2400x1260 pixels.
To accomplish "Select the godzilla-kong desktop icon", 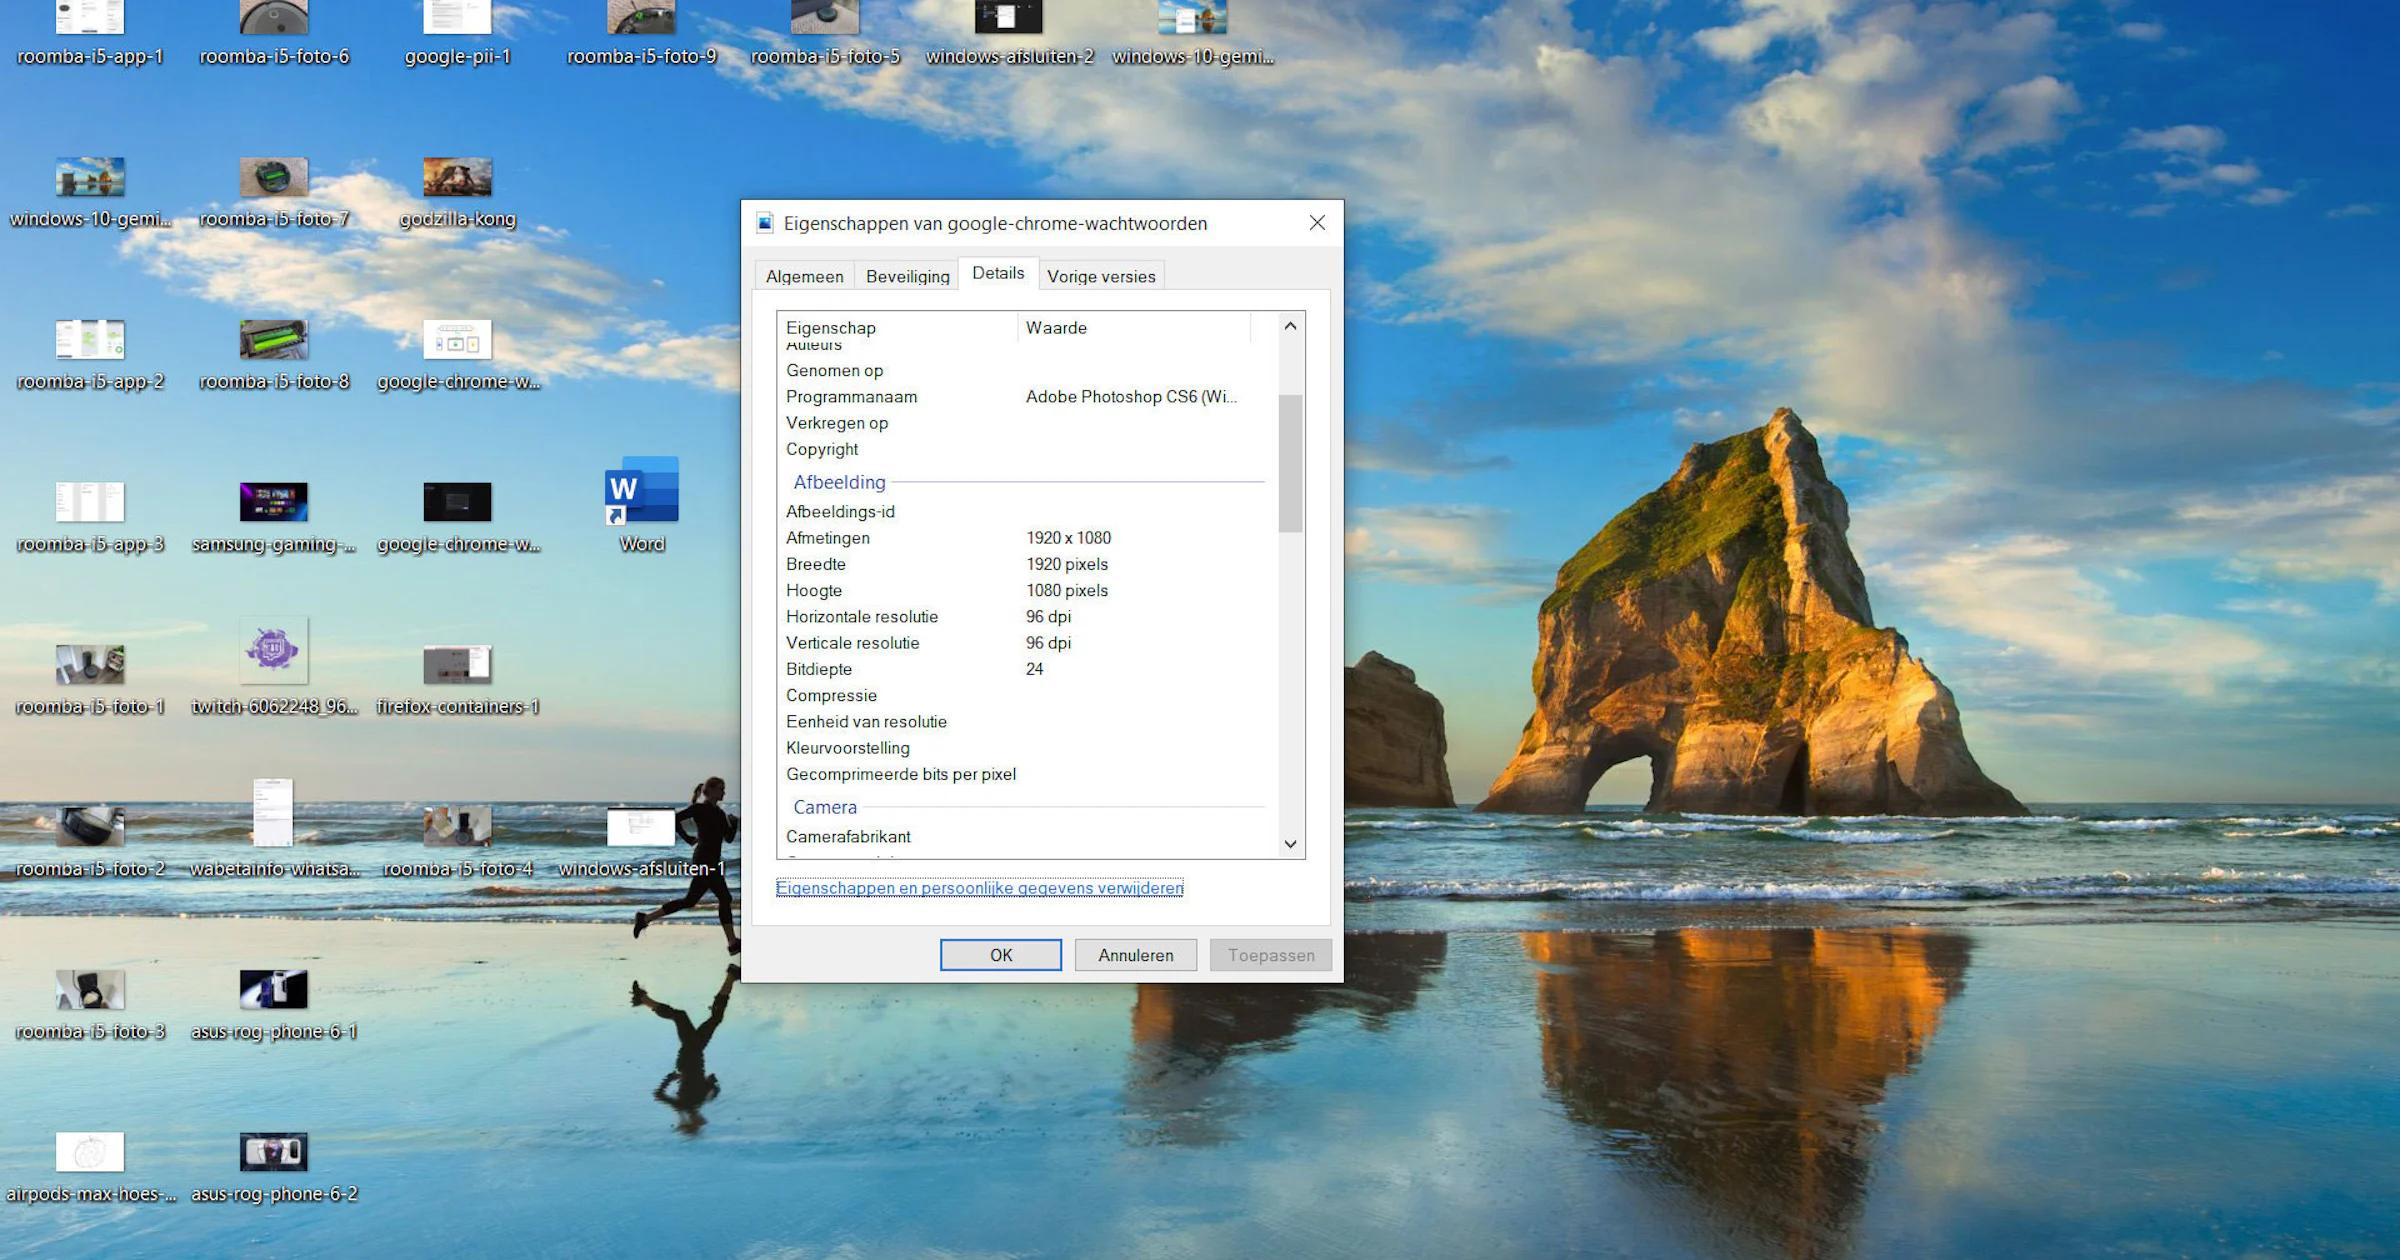I will tap(457, 194).
